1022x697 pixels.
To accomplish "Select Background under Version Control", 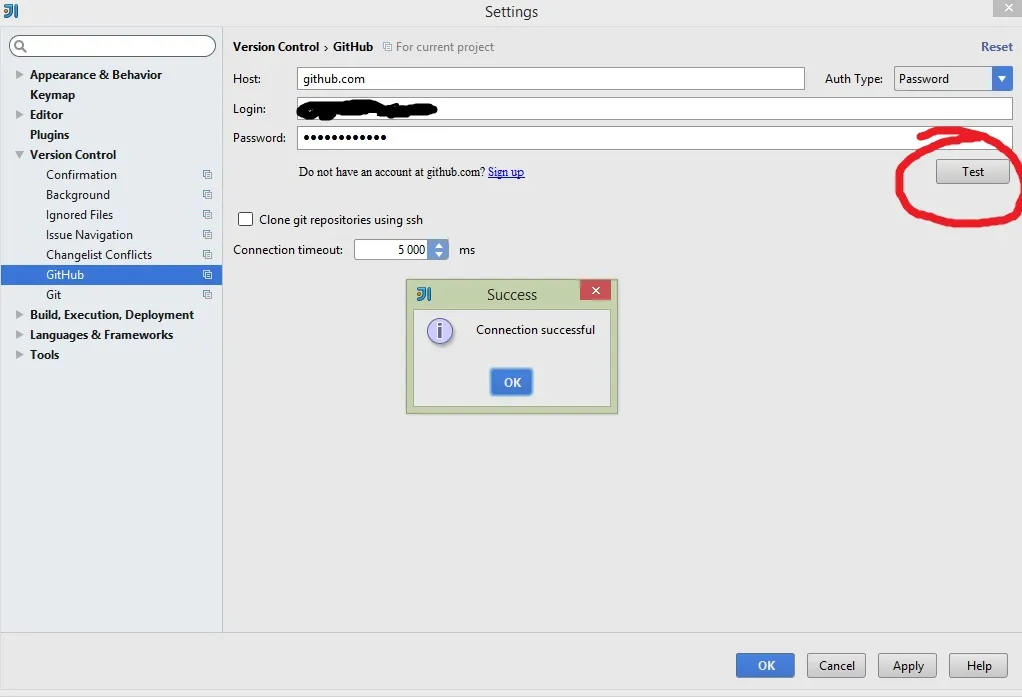I will coord(78,194).
